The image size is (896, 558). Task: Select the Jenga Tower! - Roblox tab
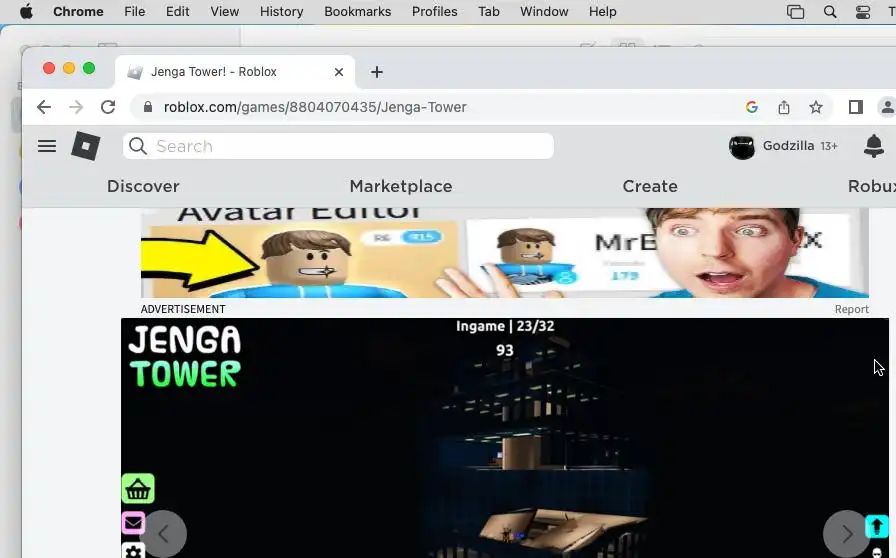pos(235,72)
